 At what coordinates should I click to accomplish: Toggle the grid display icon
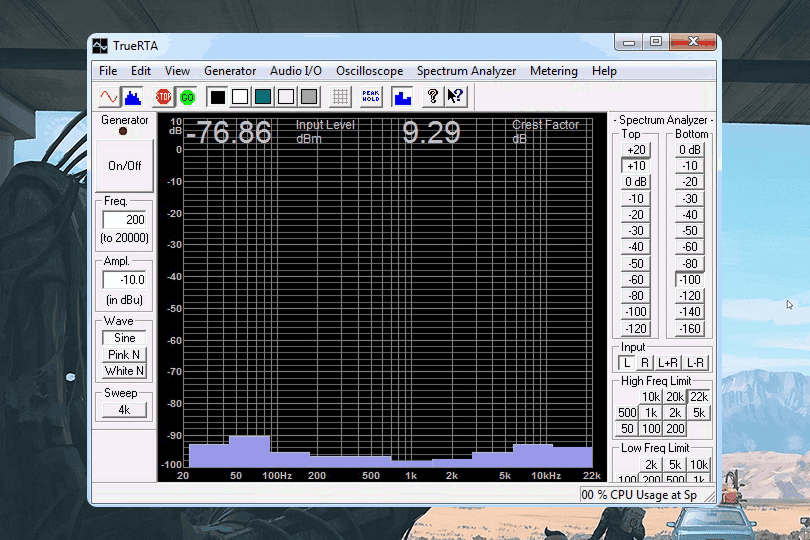341,97
